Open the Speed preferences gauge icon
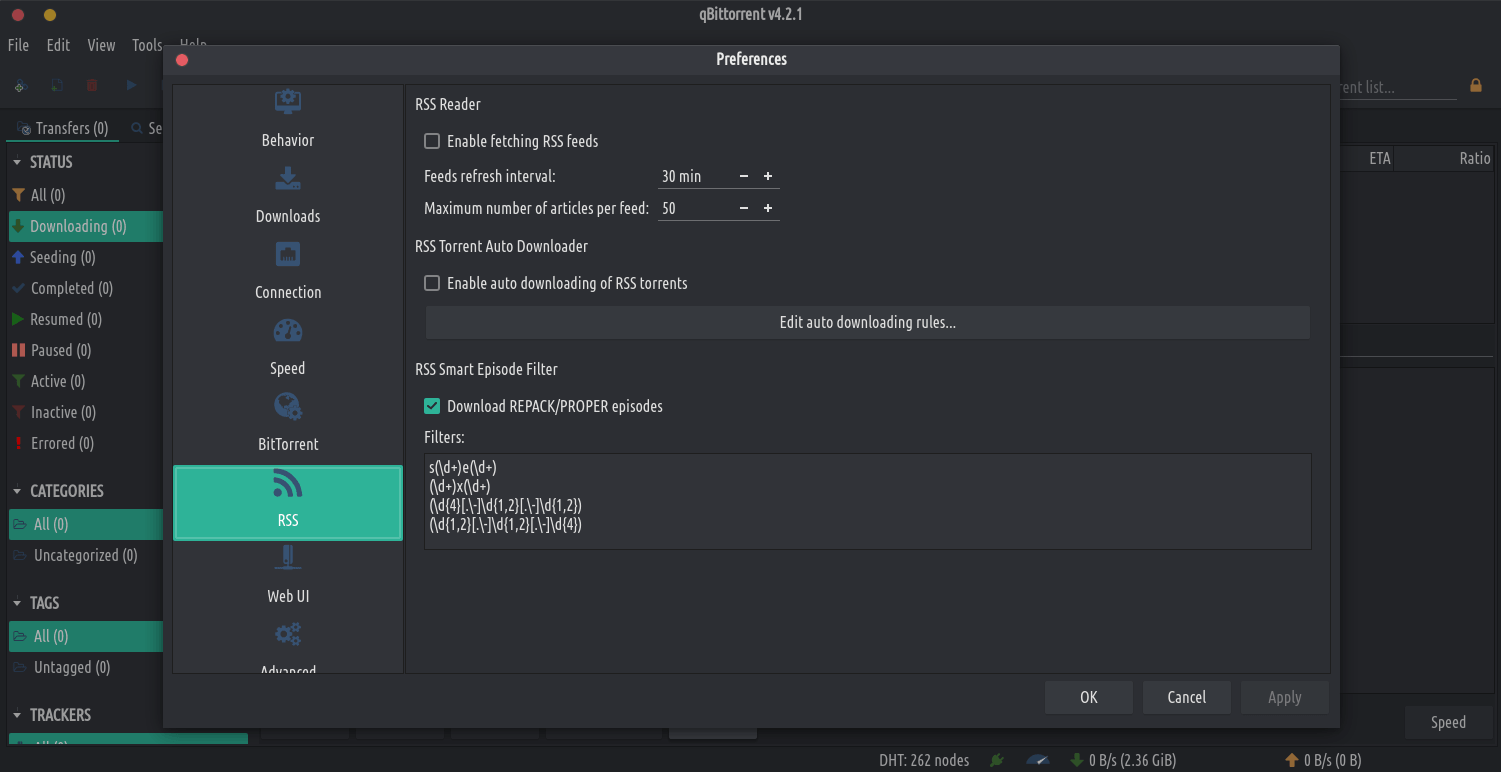1501x772 pixels. click(x=288, y=331)
